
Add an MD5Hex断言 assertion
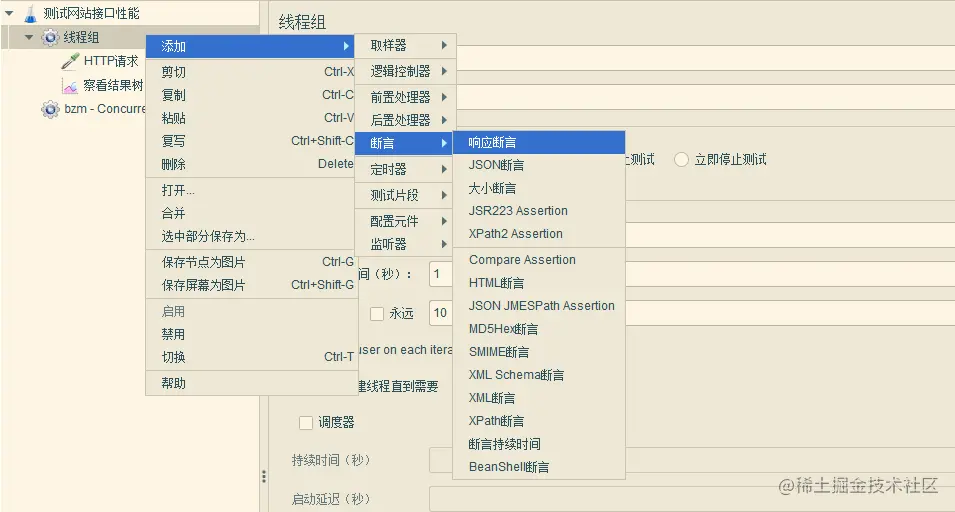539,329
